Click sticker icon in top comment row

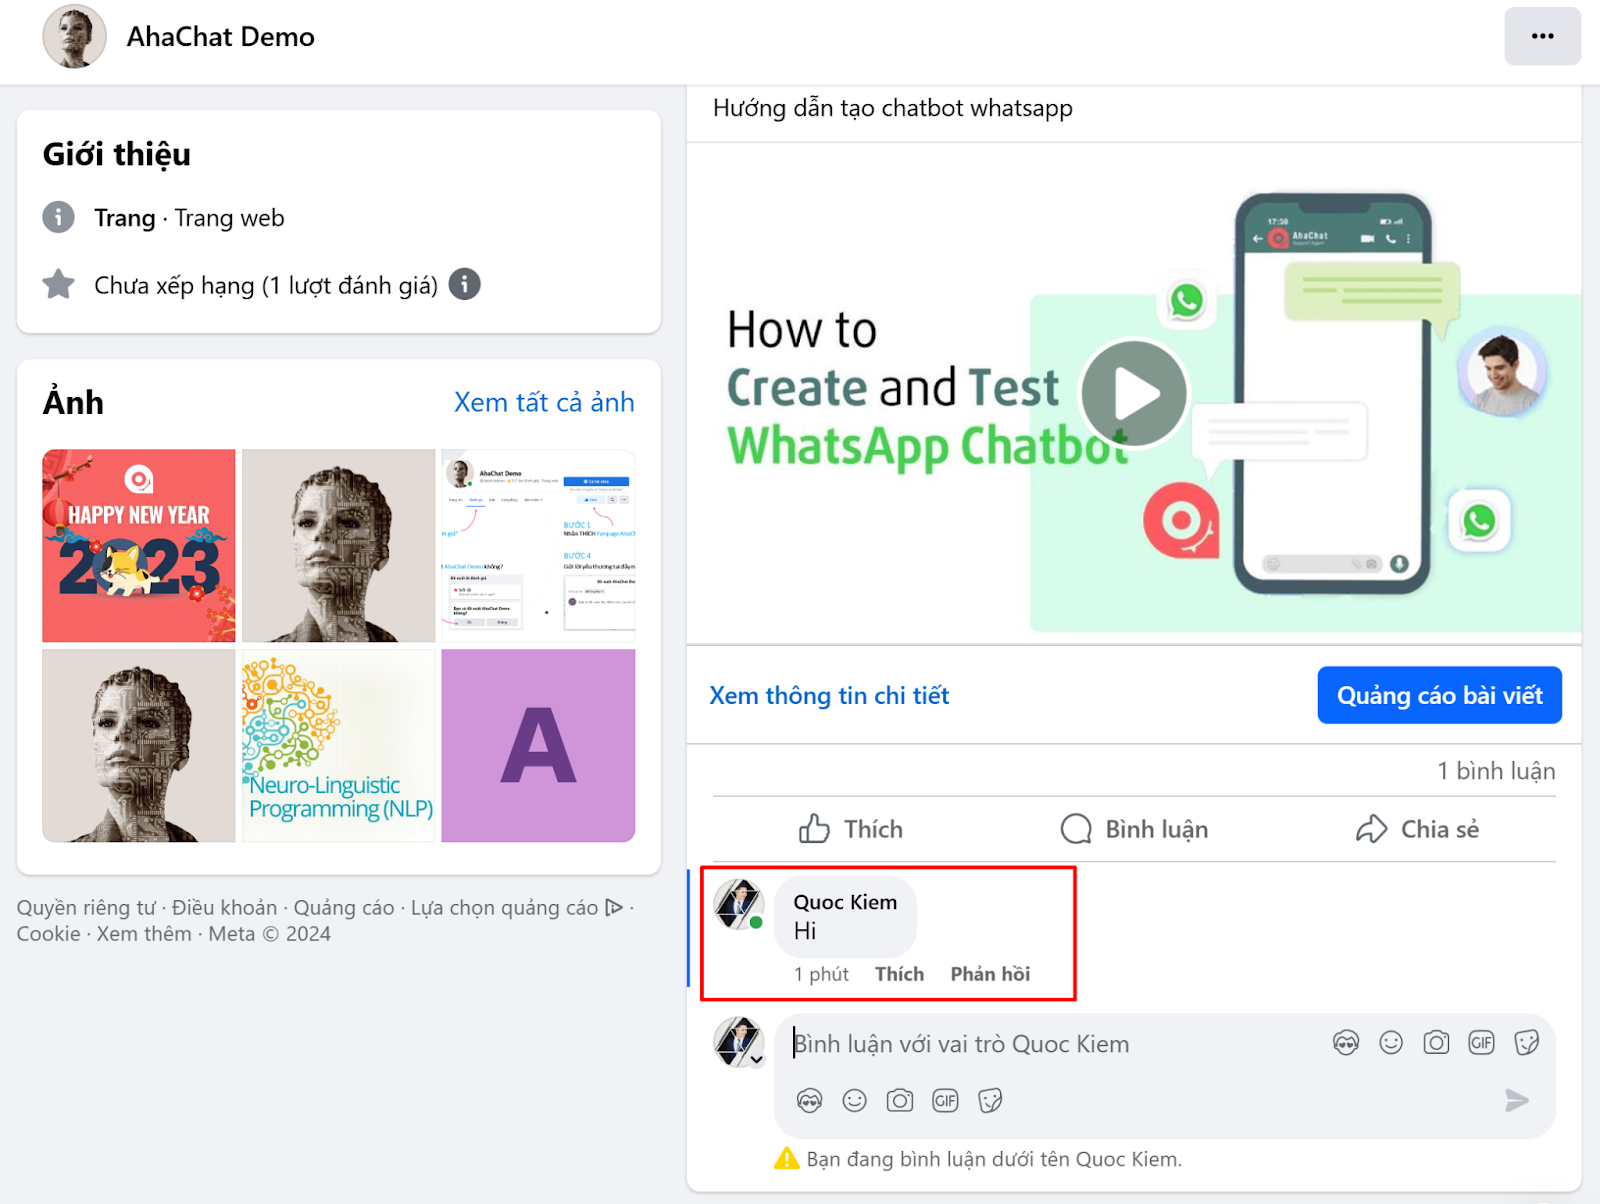pos(1526,1043)
